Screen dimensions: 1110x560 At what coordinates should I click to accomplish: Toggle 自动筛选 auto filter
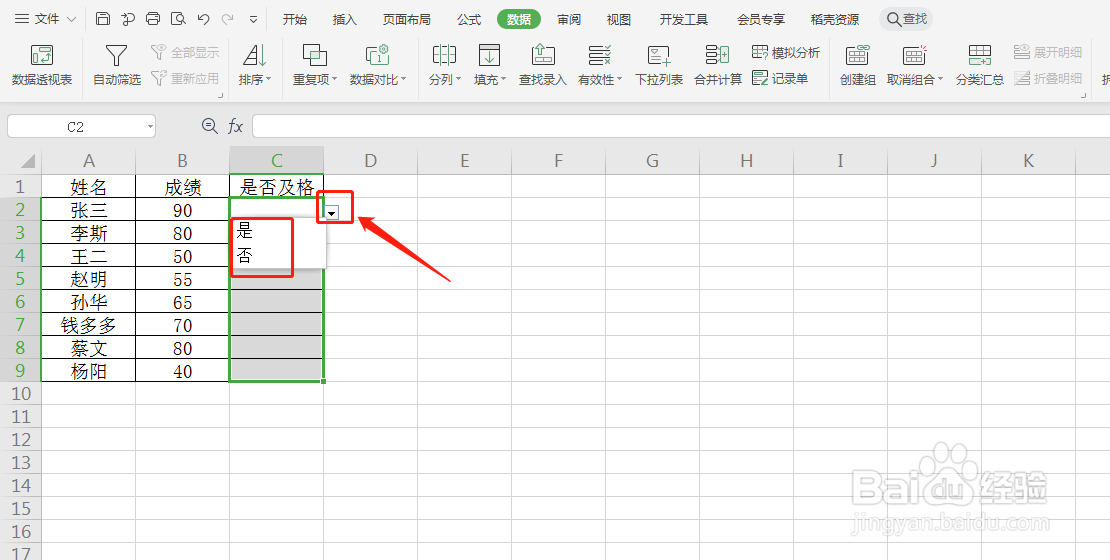click(117, 65)
